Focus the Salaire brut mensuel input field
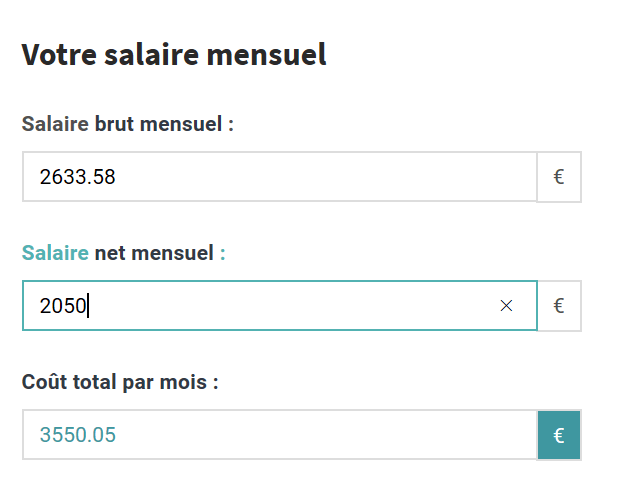 click(x=280, y=177)
